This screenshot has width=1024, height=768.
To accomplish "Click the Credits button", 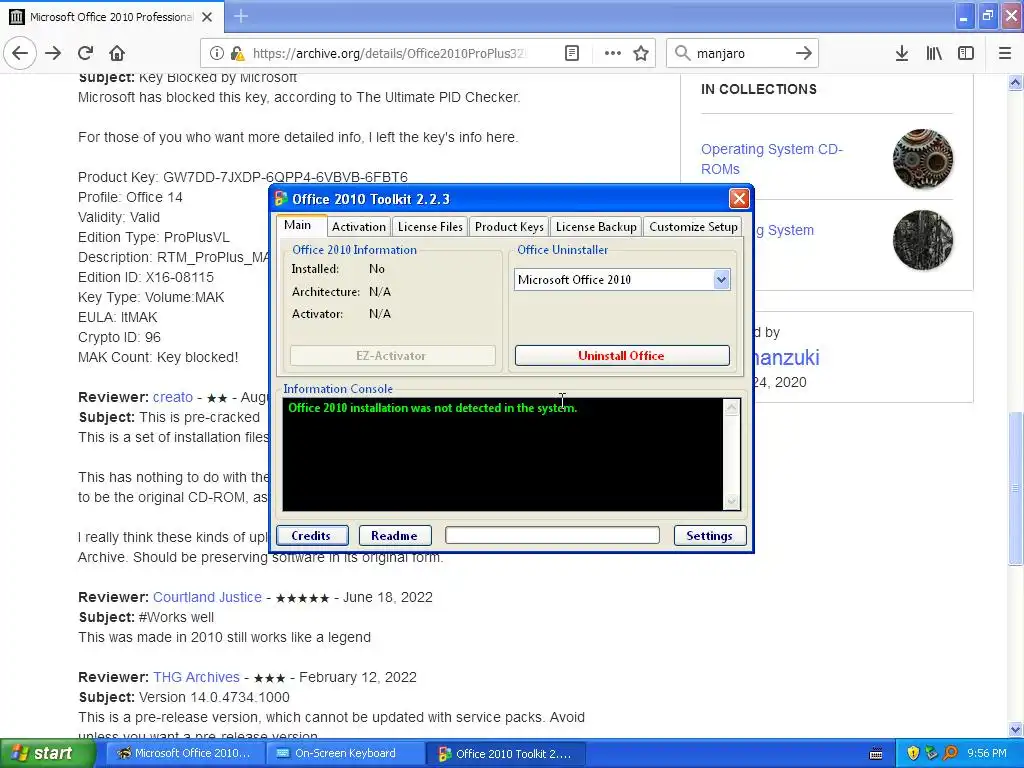I will pyautogui.click(x=312, y=536).
